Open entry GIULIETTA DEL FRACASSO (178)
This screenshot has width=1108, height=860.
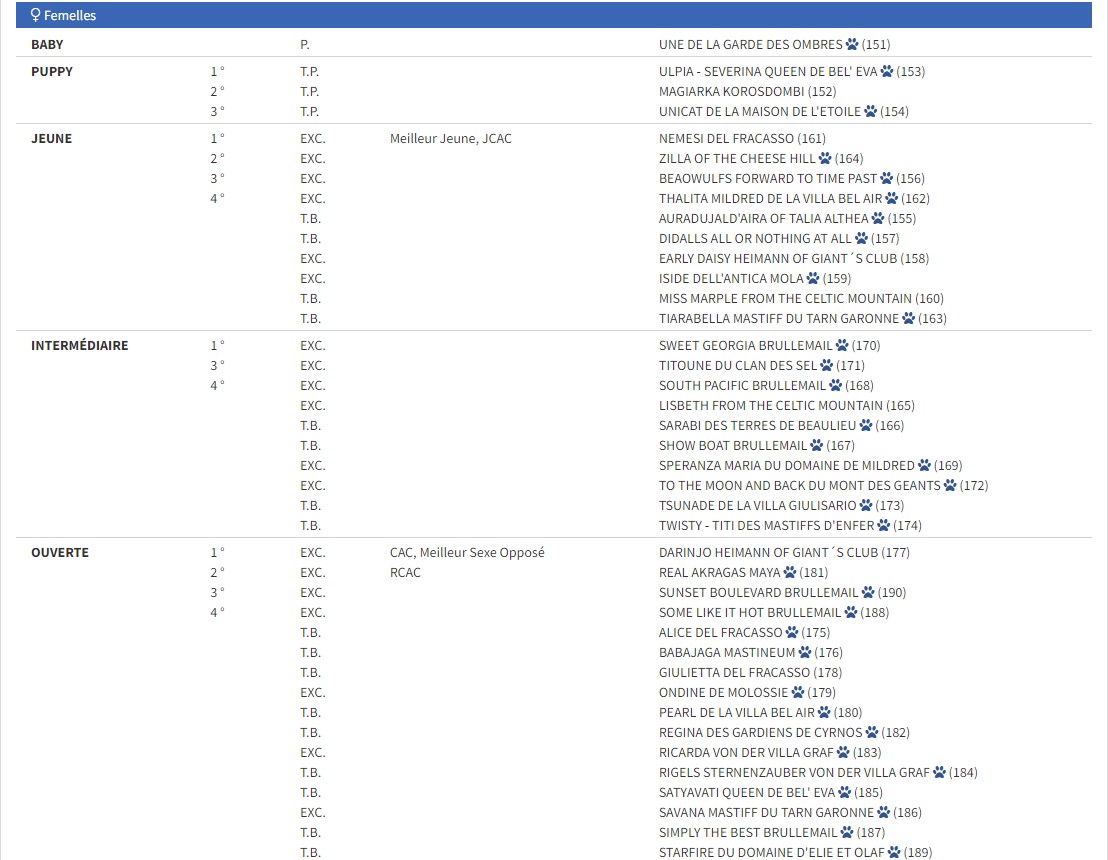click(750, 673)
